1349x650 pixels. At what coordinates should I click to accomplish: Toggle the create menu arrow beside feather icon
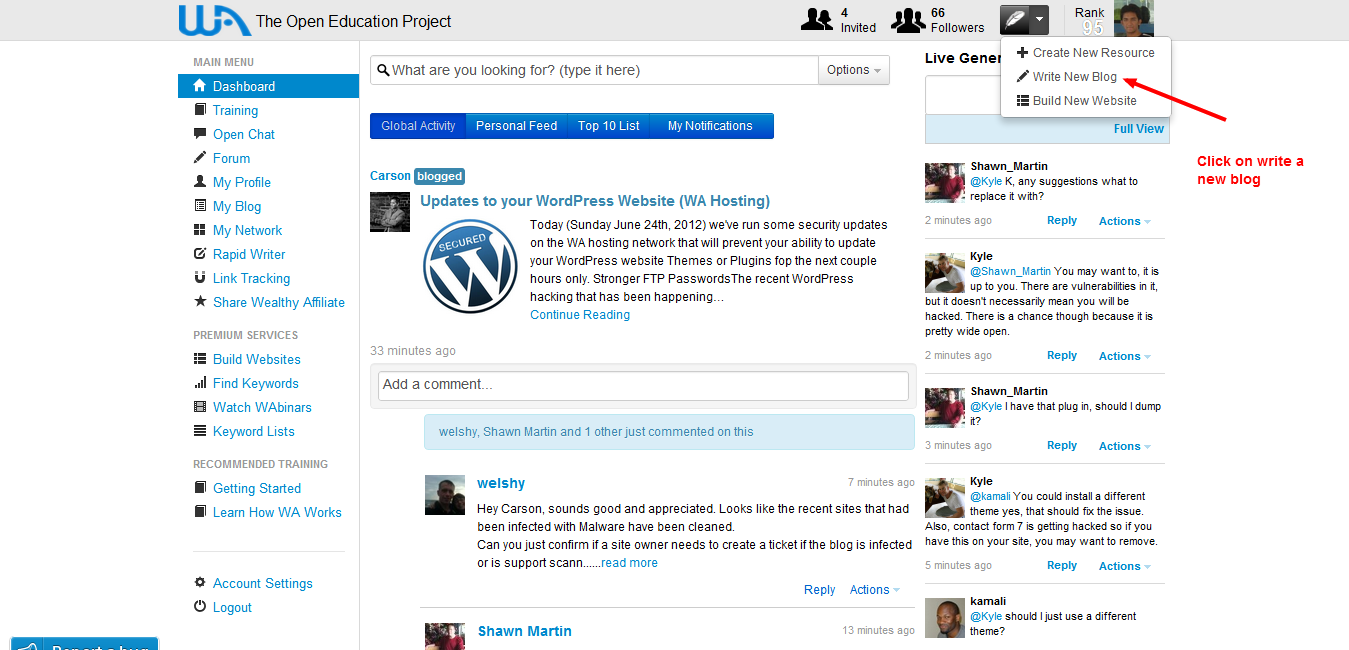point(1040,20)
